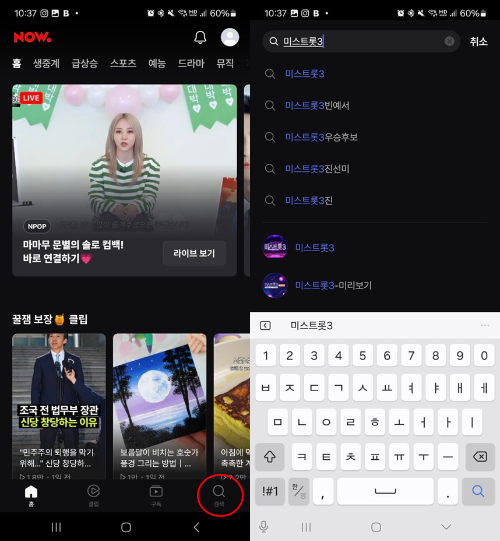
Task: Collapse keyboard suggestion bar back arrow
Action: pos(265,325)
